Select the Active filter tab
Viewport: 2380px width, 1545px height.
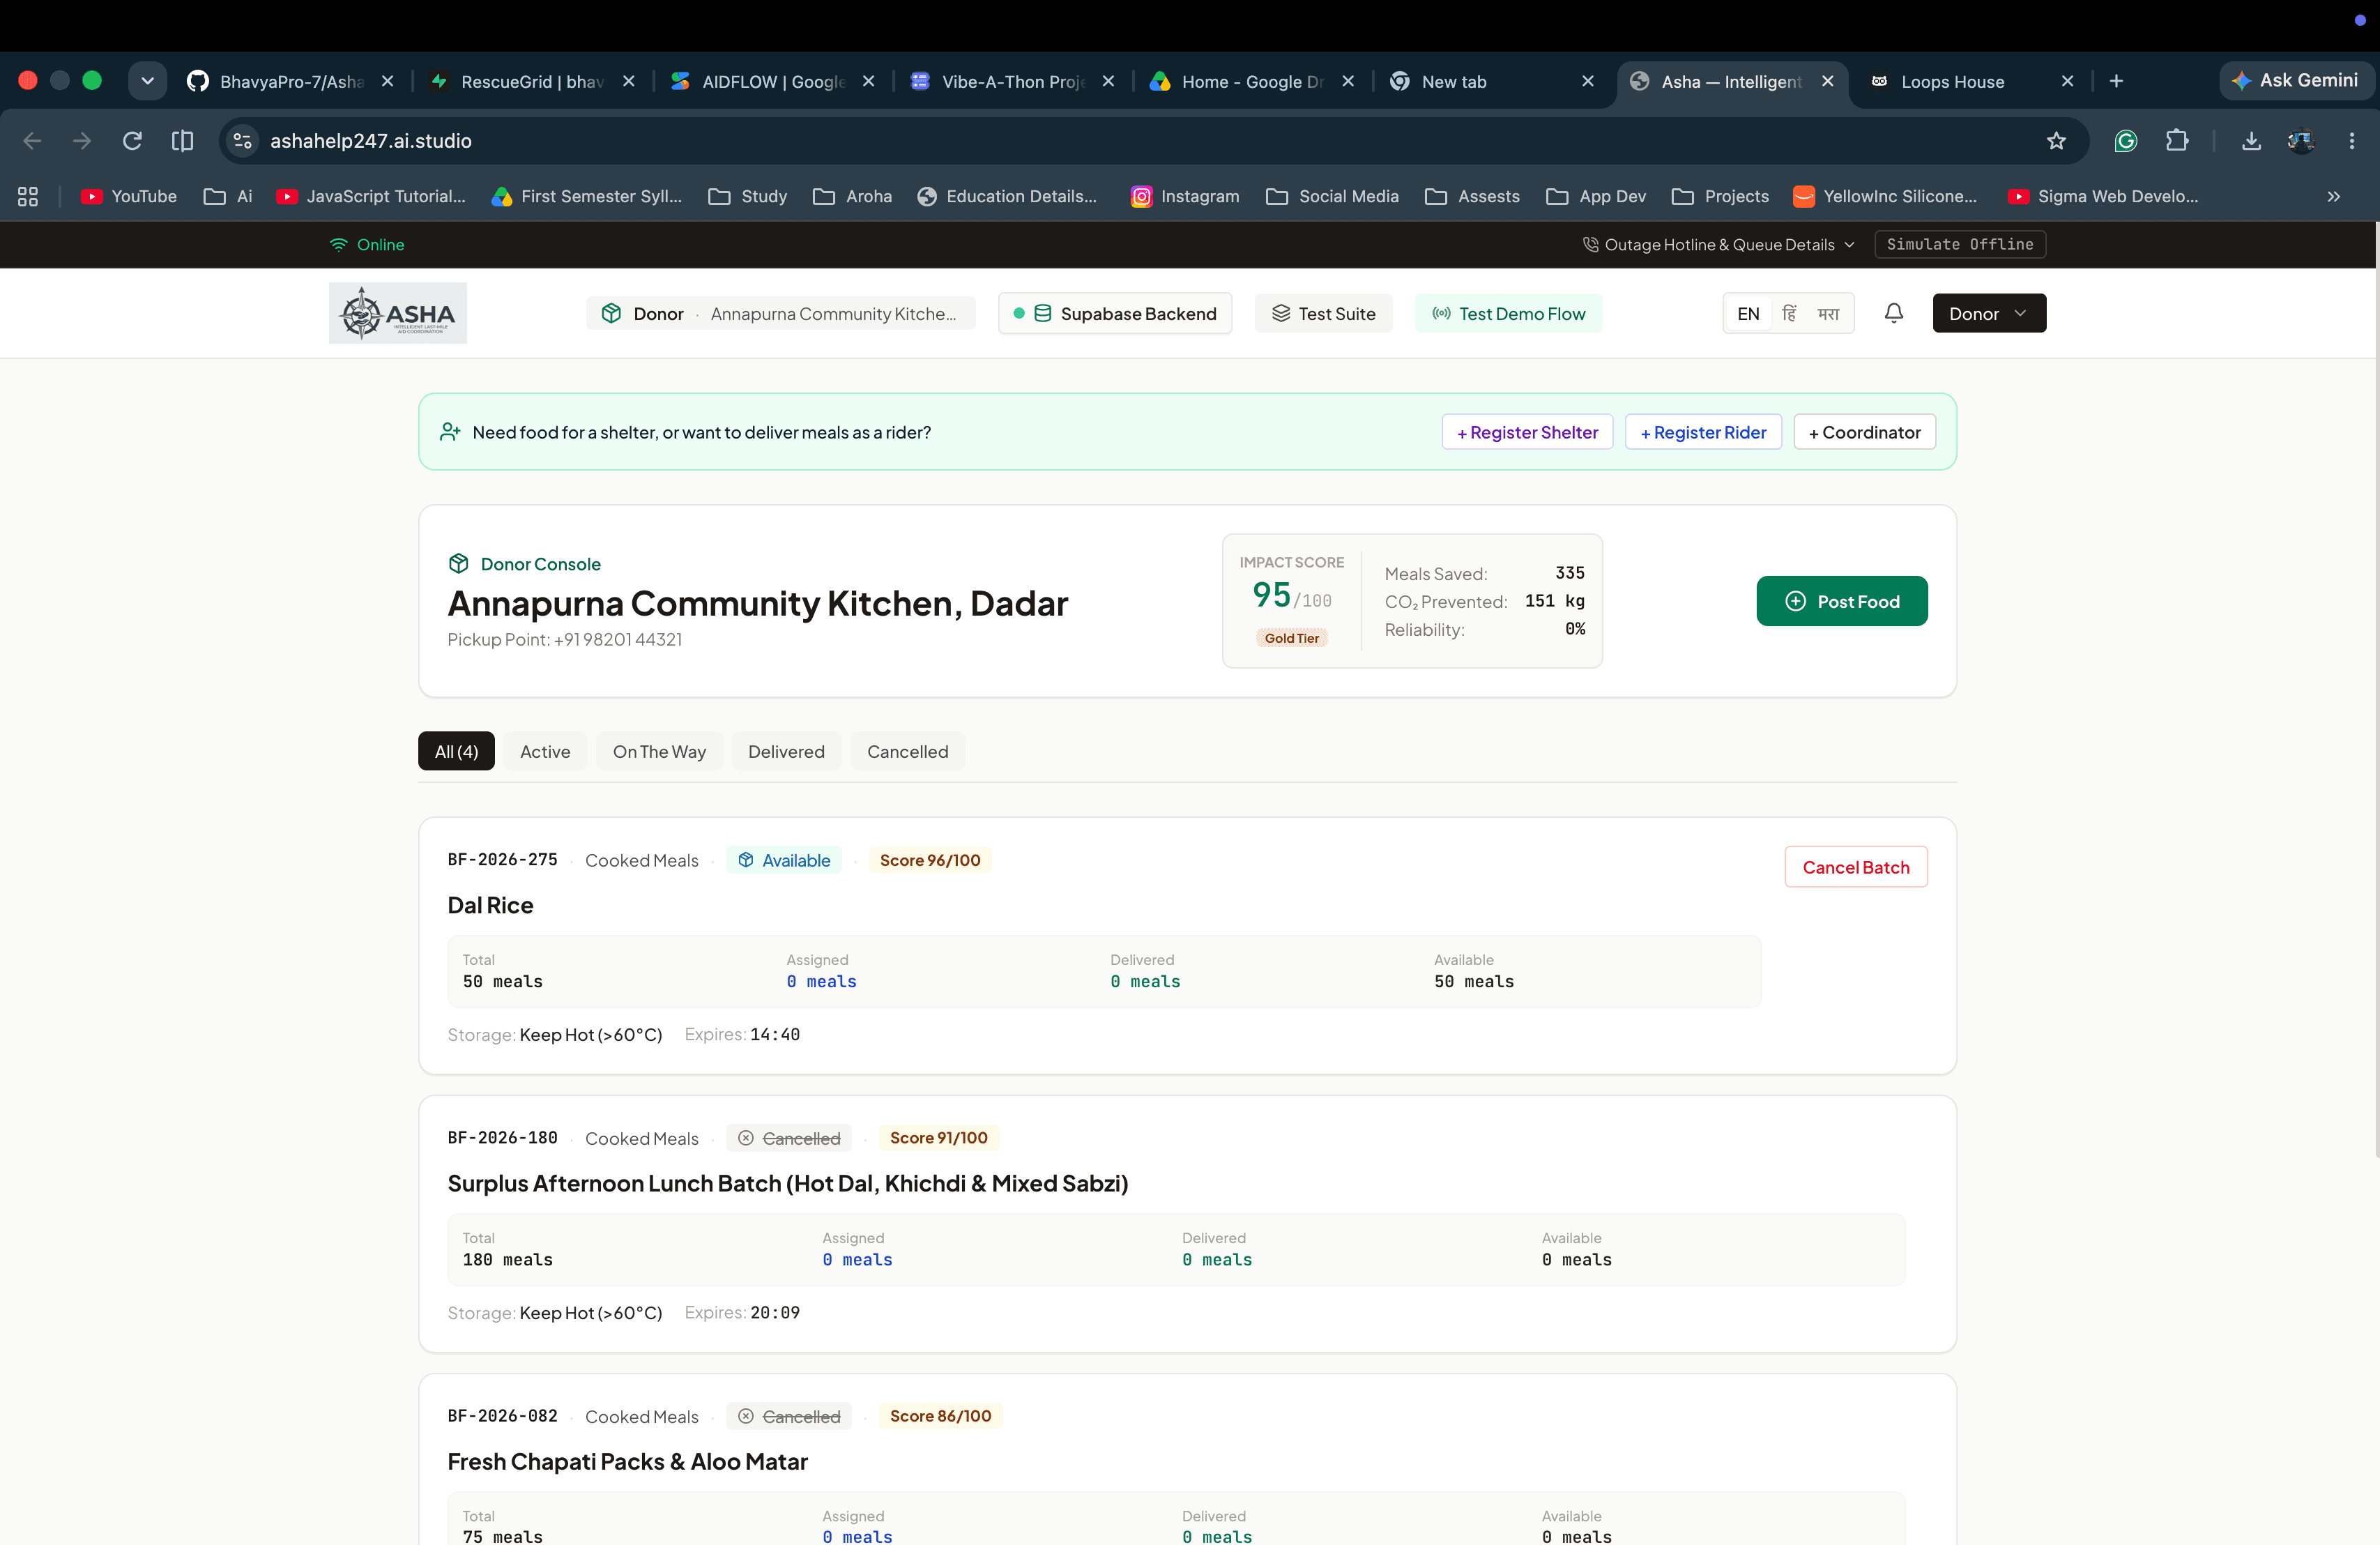(x=545, y=751)
